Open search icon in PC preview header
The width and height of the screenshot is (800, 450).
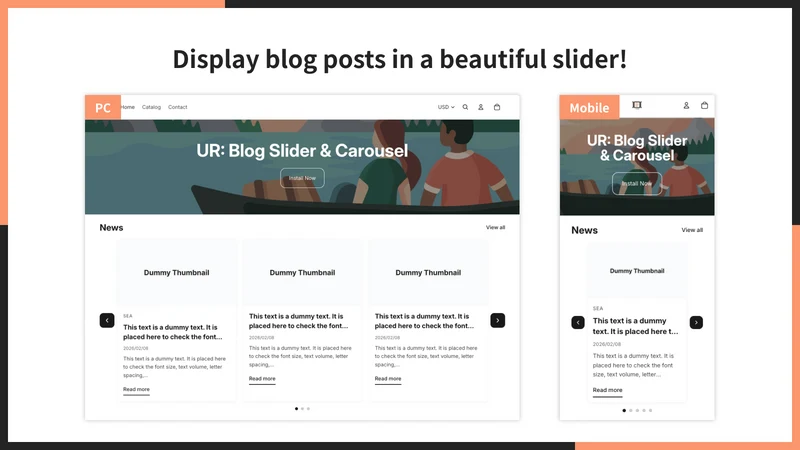465,107
